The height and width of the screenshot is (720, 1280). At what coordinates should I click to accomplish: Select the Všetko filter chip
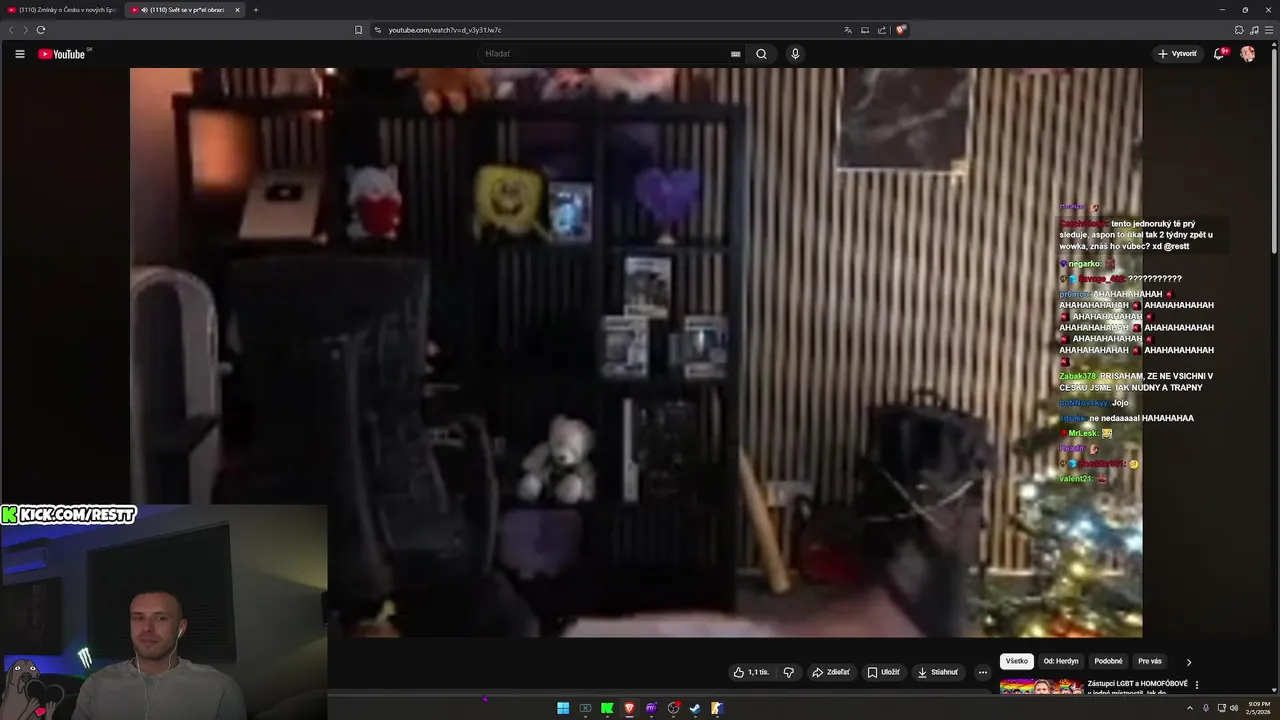1017,661
